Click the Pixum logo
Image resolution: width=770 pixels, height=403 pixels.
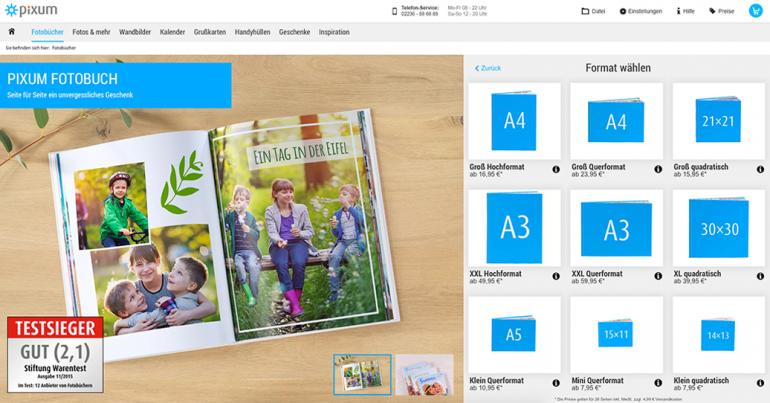coord(30,10)
